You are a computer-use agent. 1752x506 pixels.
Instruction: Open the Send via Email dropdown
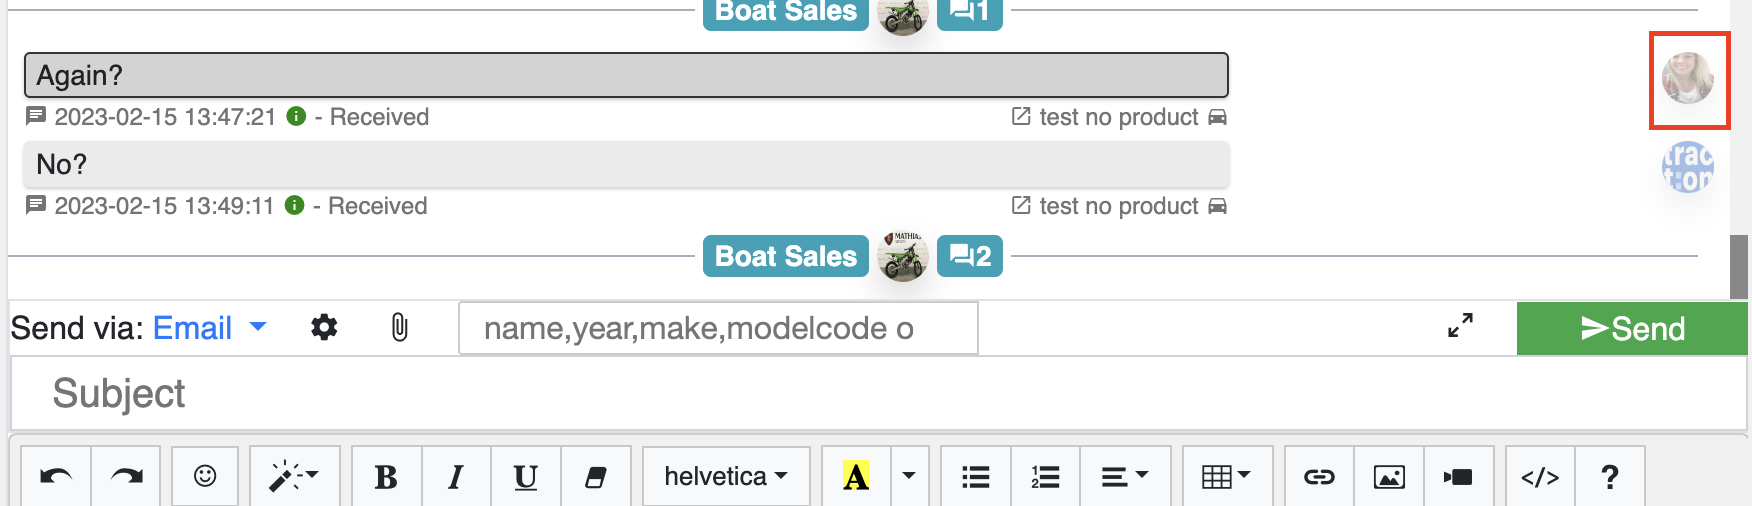point(209,328)
